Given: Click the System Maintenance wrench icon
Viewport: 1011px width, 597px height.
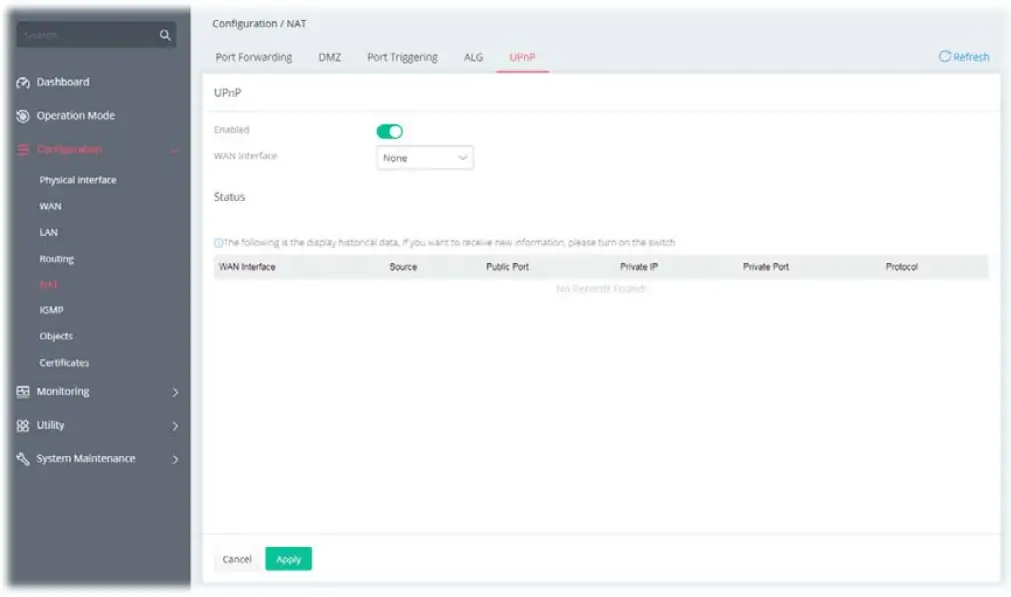Looking at the screenshot, I should point(23,459).
